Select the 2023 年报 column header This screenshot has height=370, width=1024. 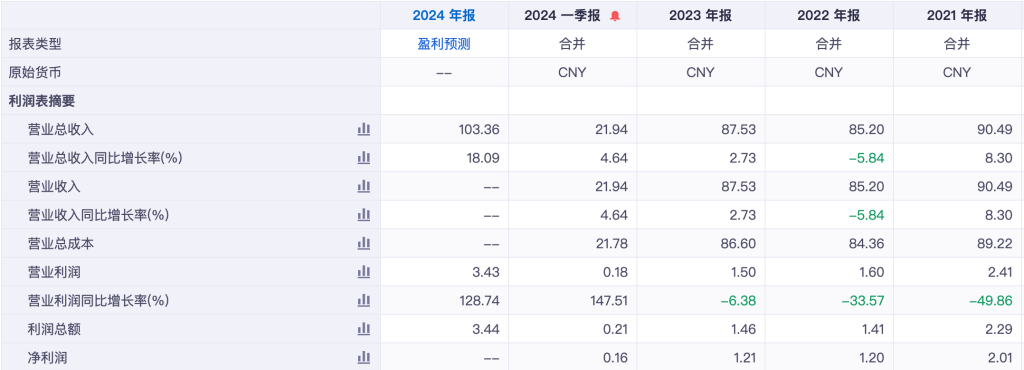click(x=700, y=16)
